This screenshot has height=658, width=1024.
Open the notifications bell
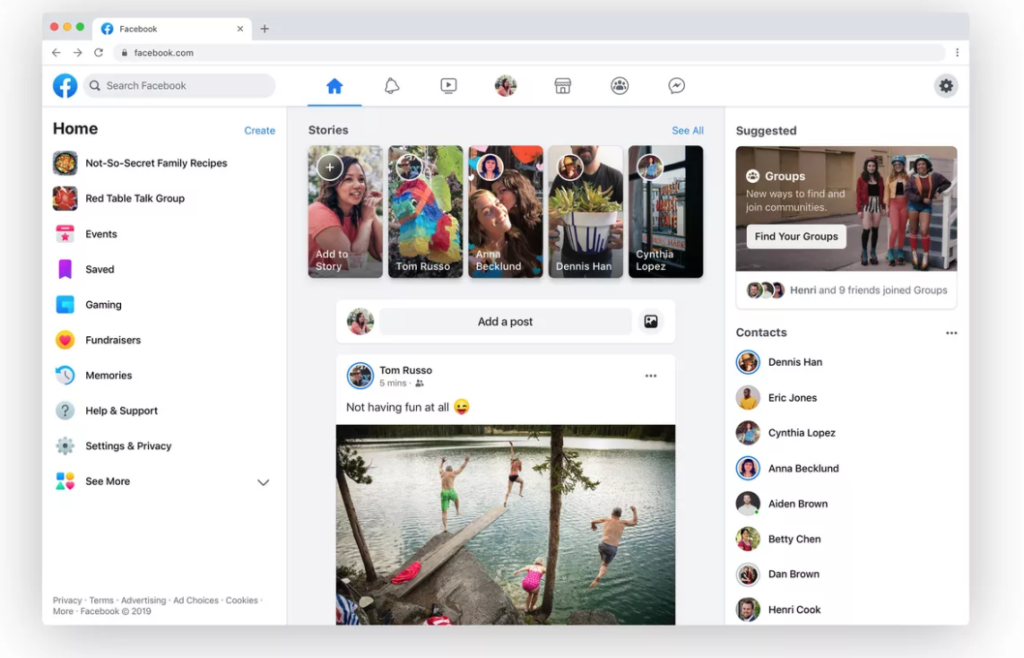point(391,86)
